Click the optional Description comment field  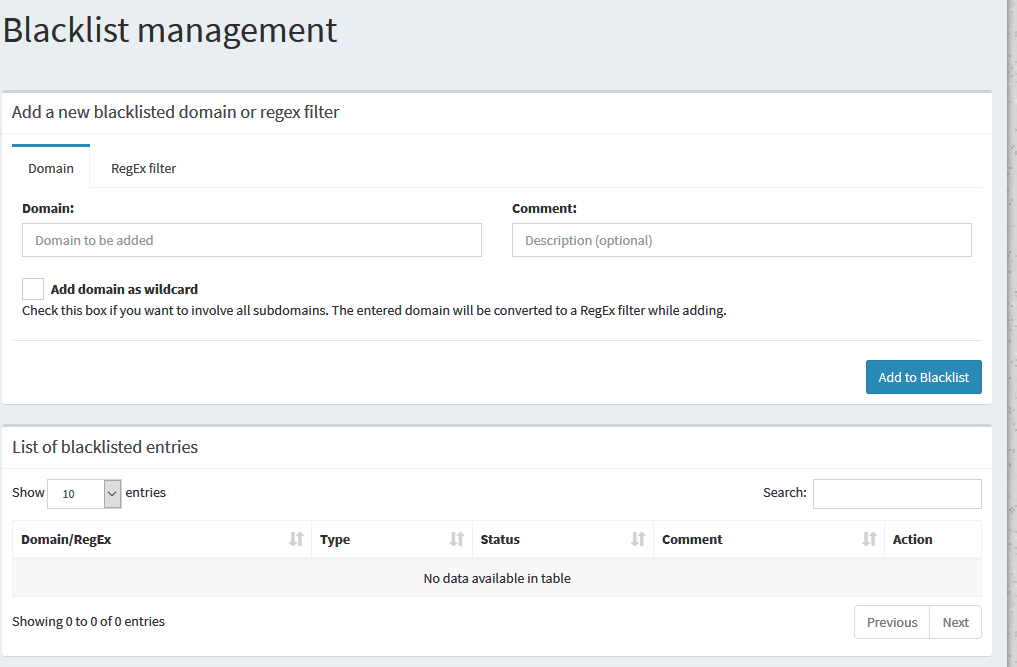[741, 240]
